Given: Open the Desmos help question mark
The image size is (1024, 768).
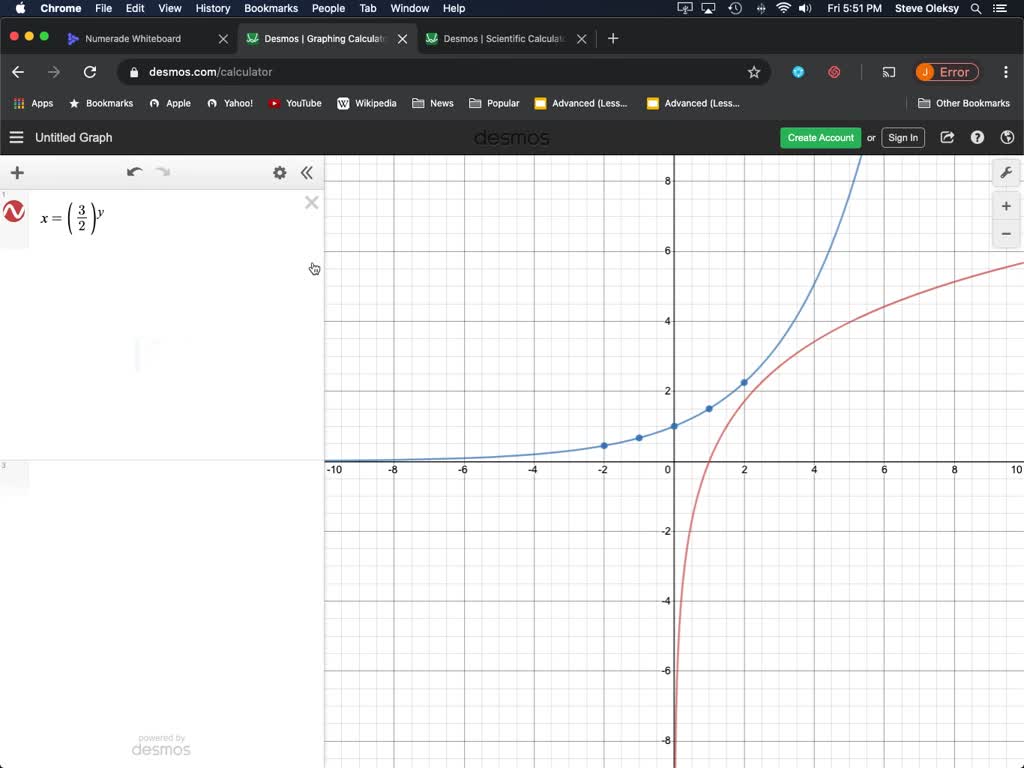Looking at the screenshot, I should coord(977,138).
